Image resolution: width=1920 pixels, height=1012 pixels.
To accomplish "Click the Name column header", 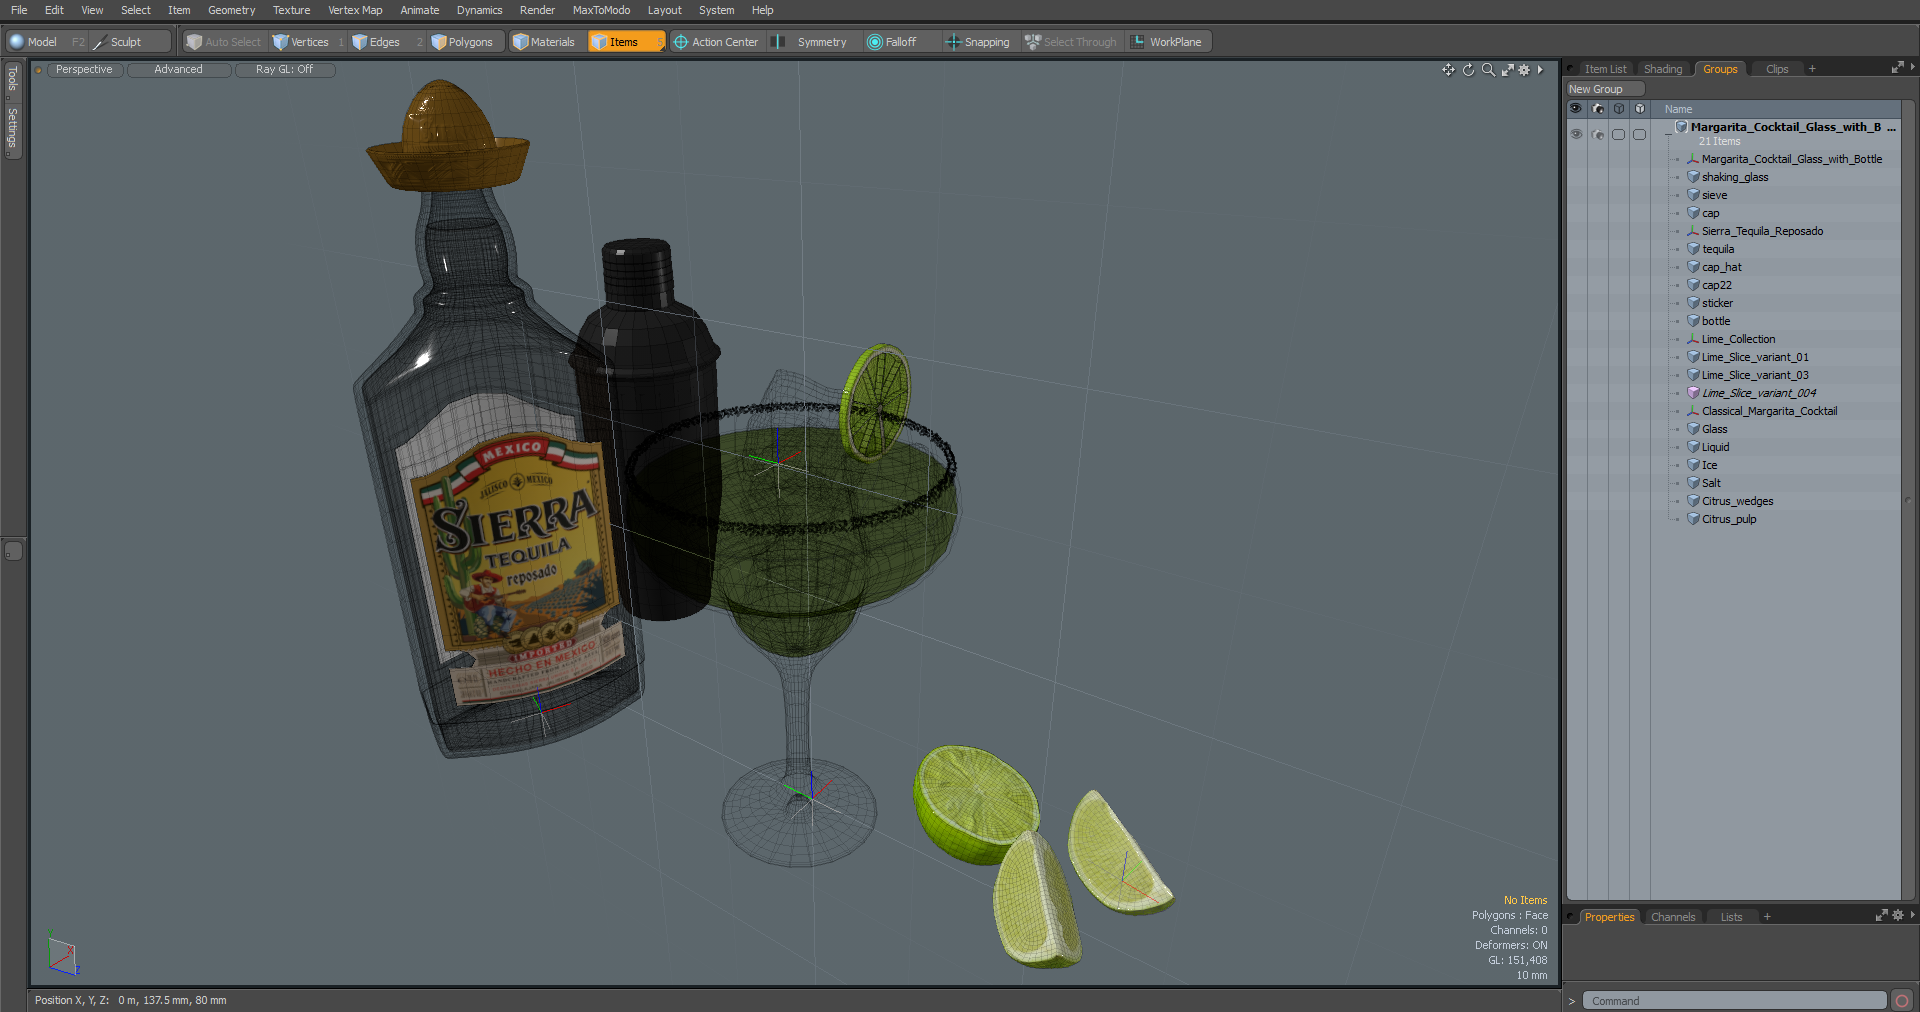I will (x=1679, y=109).
